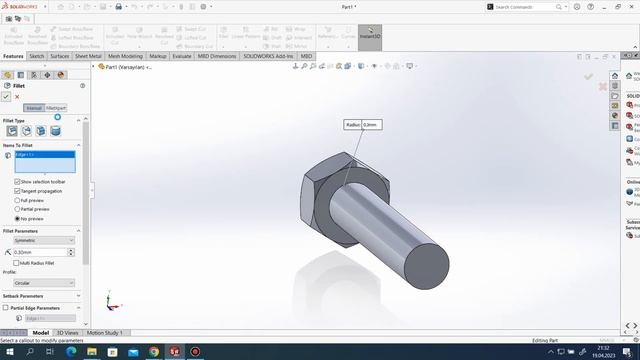640x360 pixels.
Task: Select Constant Size Fillet type icon
Action: [x=12, y=131]
